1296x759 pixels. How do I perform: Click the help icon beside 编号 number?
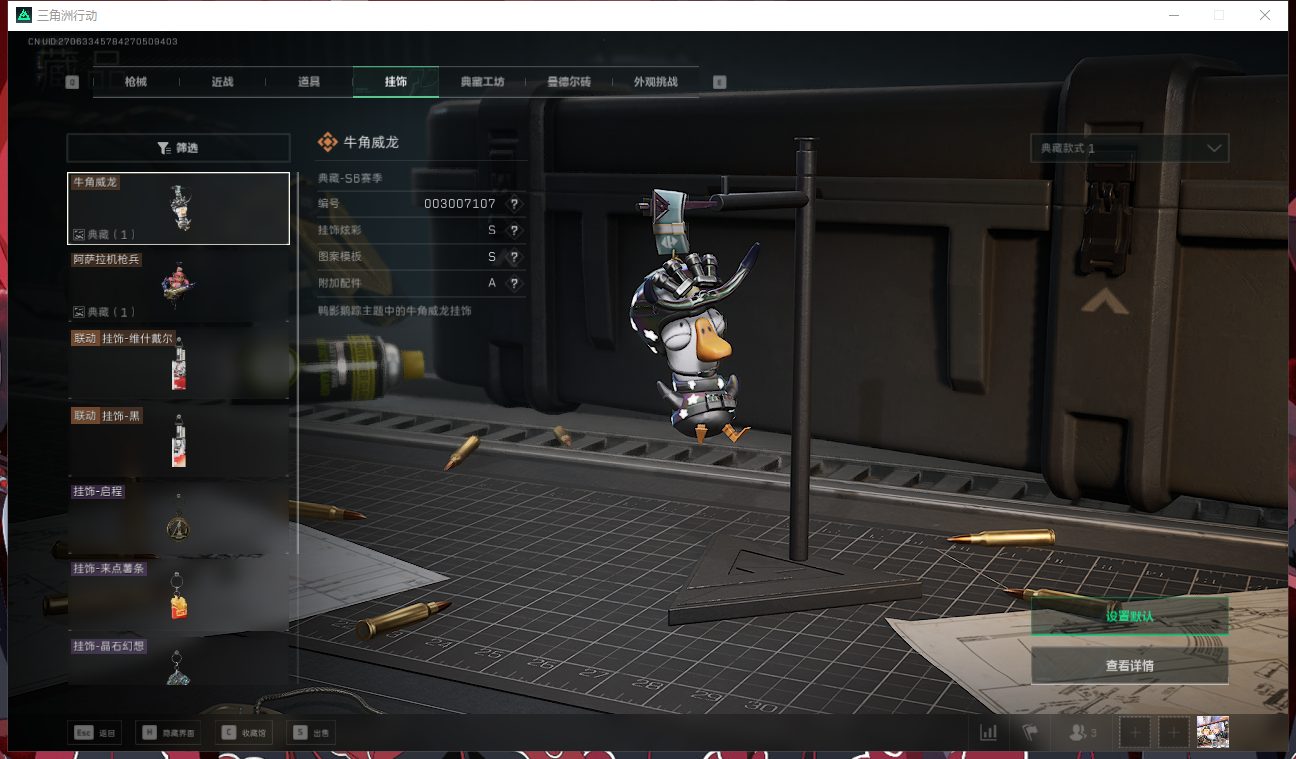(514, 204)
